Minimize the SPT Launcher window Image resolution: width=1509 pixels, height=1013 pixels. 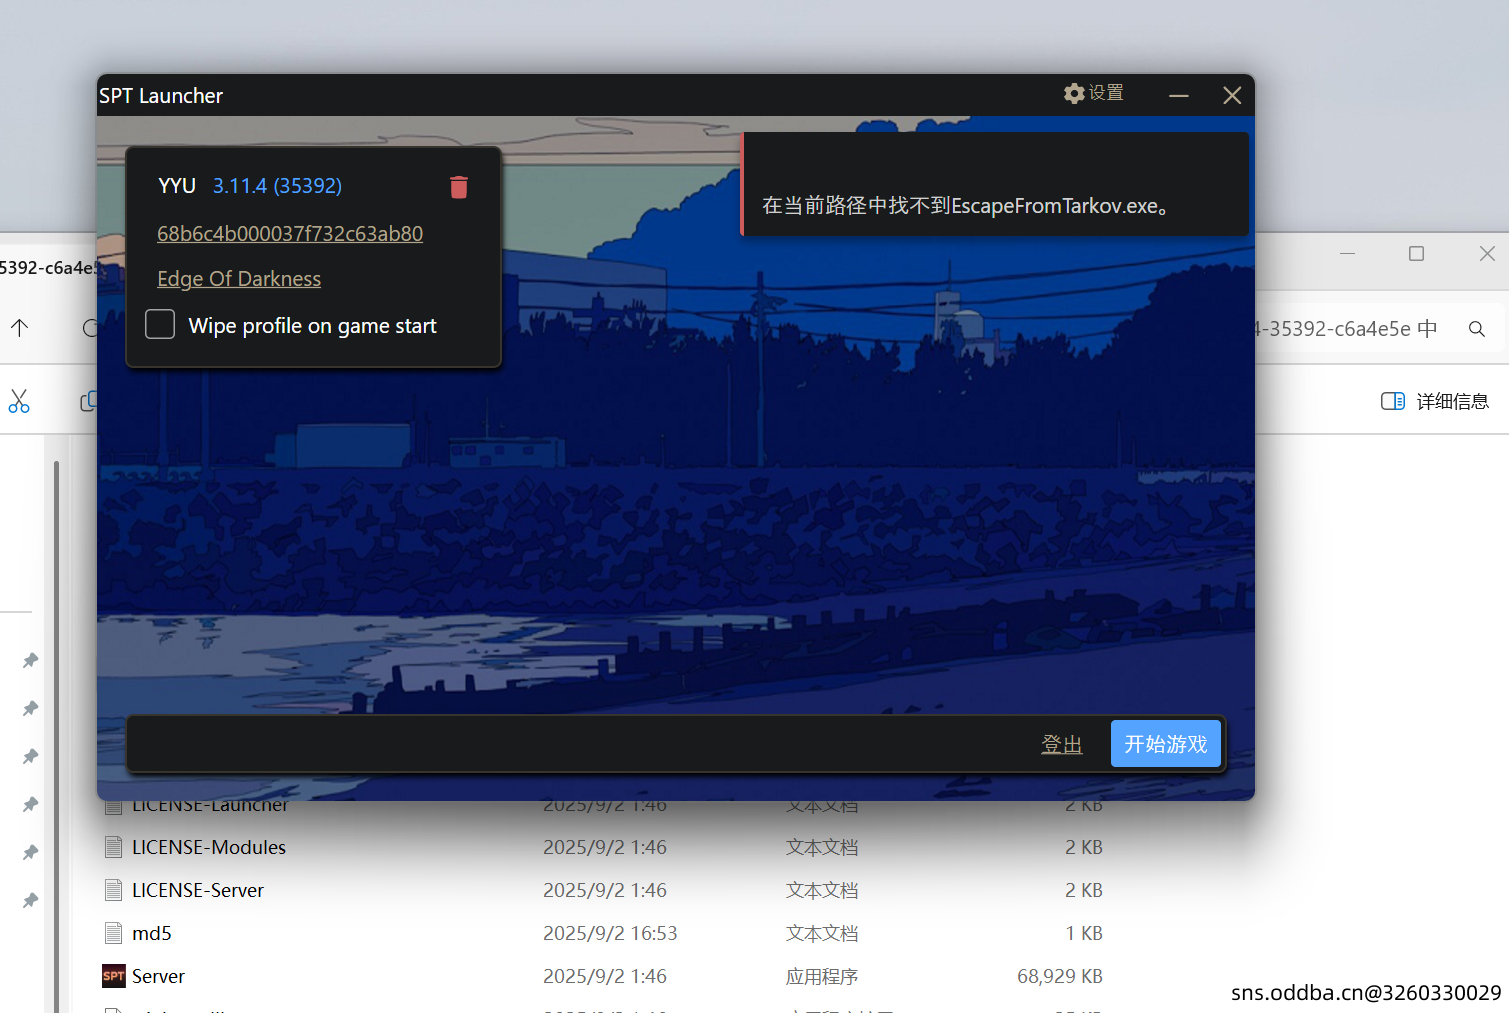(1179, 95)
